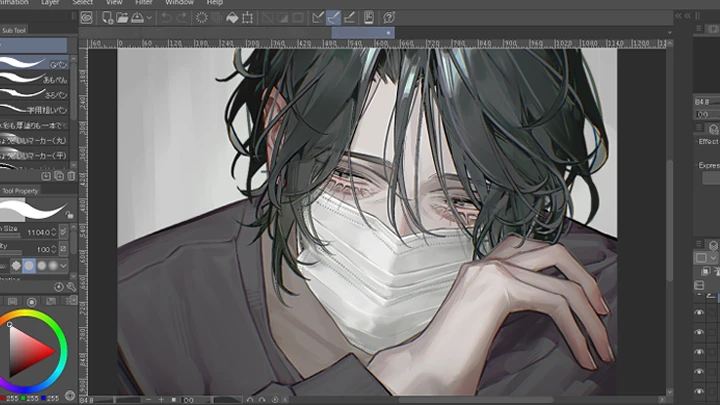
Task: Toggle visibility of the bottom visible layer eye
Action: coord(699,391)
